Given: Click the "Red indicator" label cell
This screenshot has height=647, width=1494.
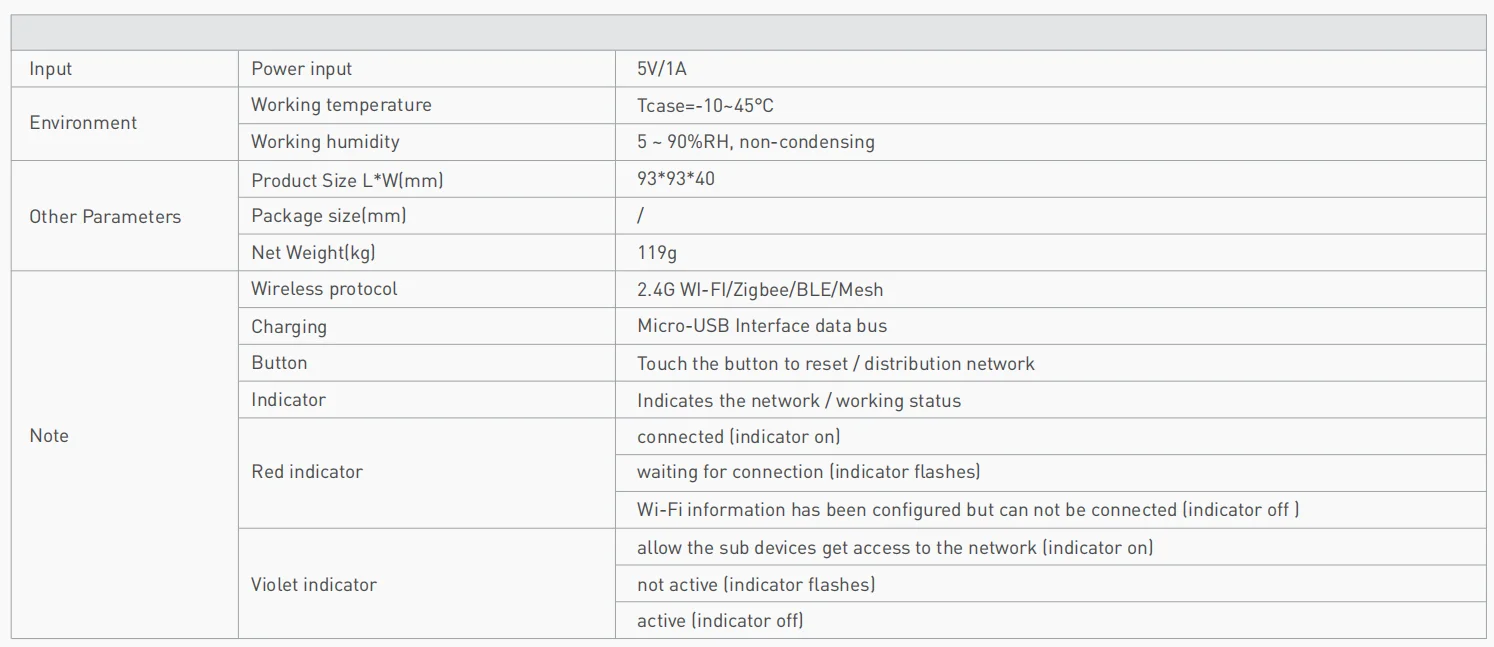Looking at the screenshot, I should (307, 472).
